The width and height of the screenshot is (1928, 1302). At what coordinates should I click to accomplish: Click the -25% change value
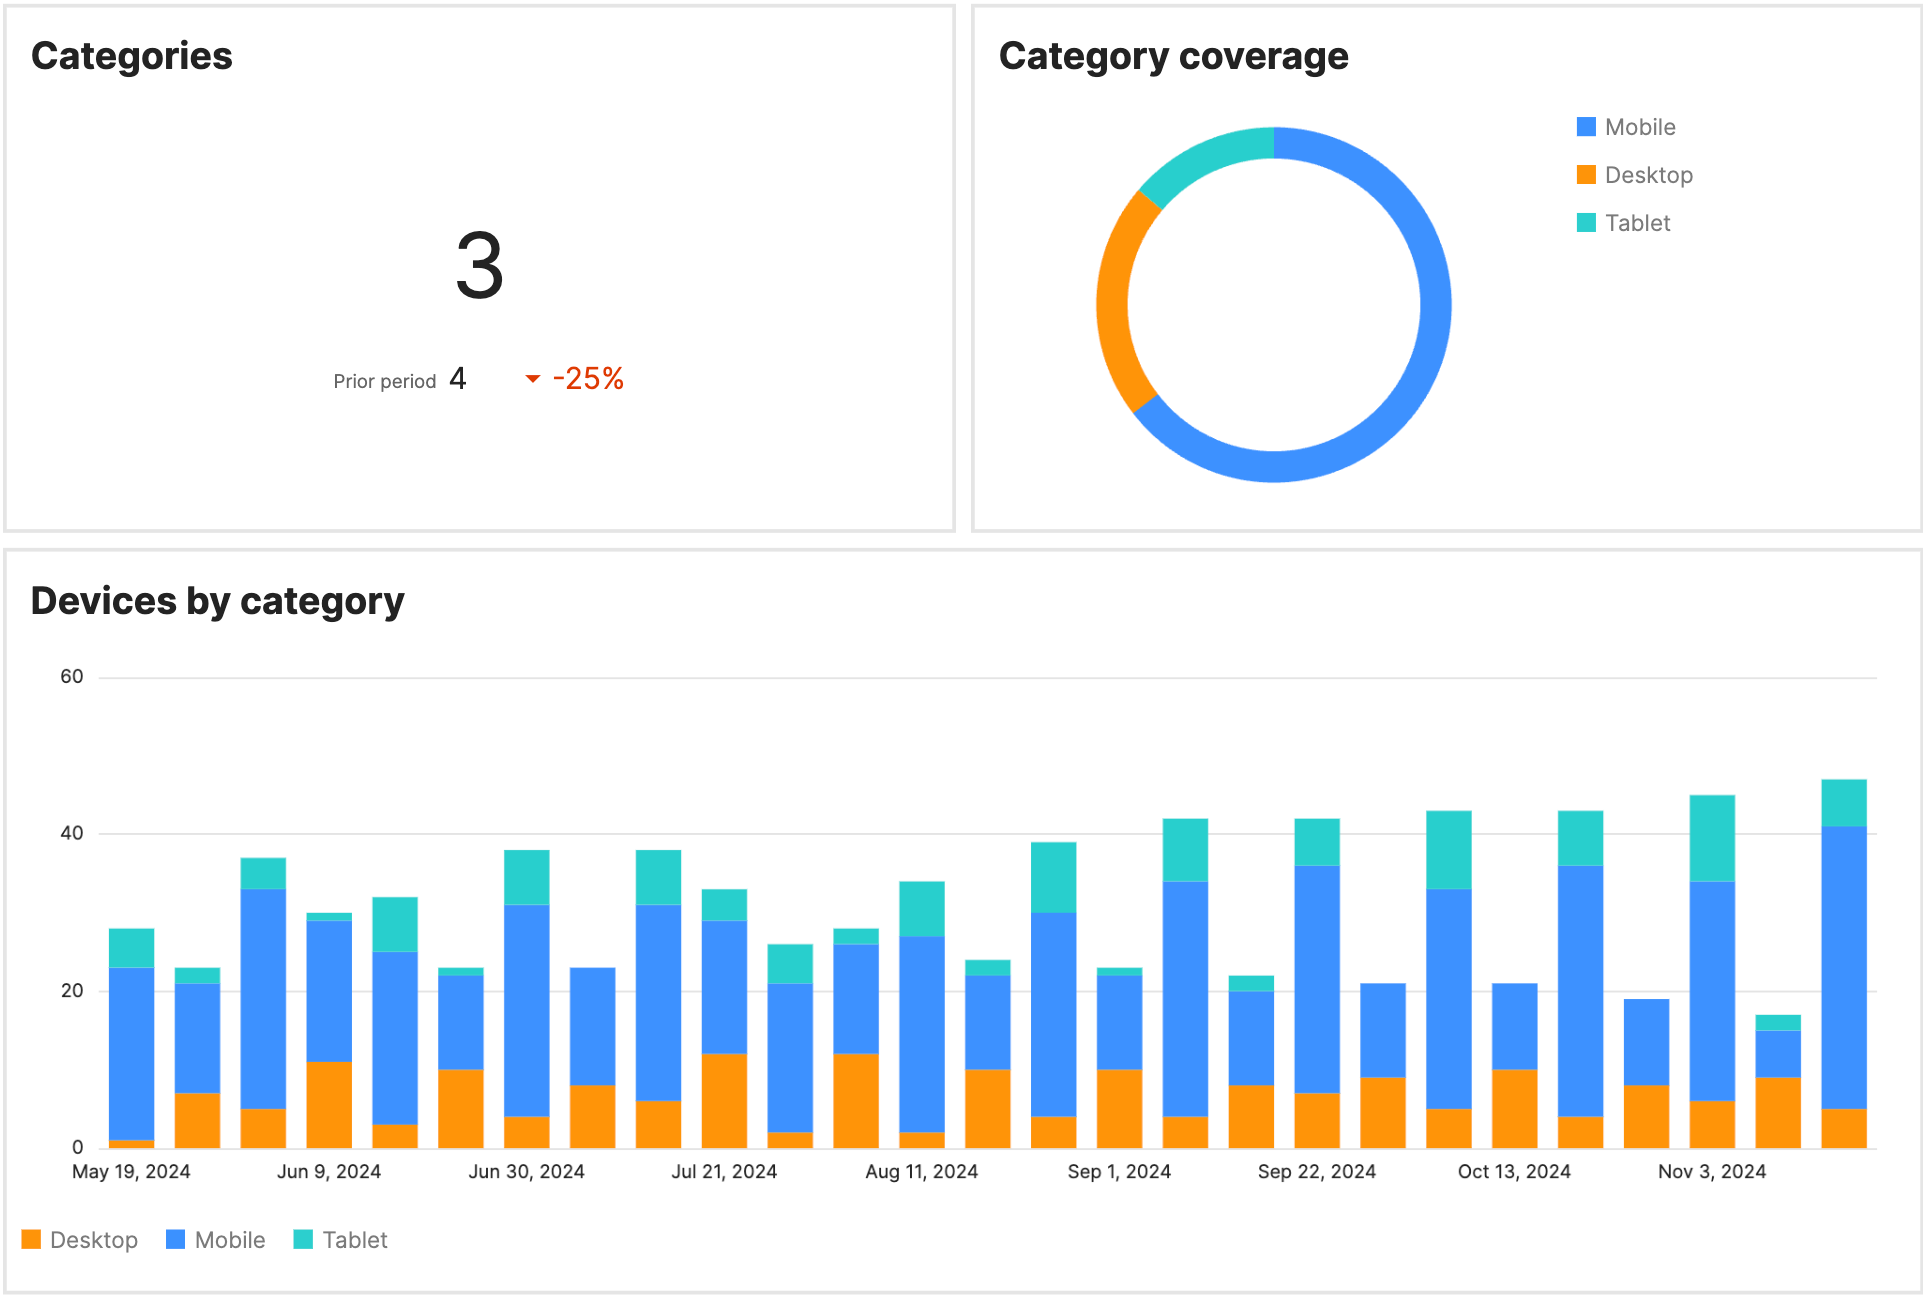589,378
